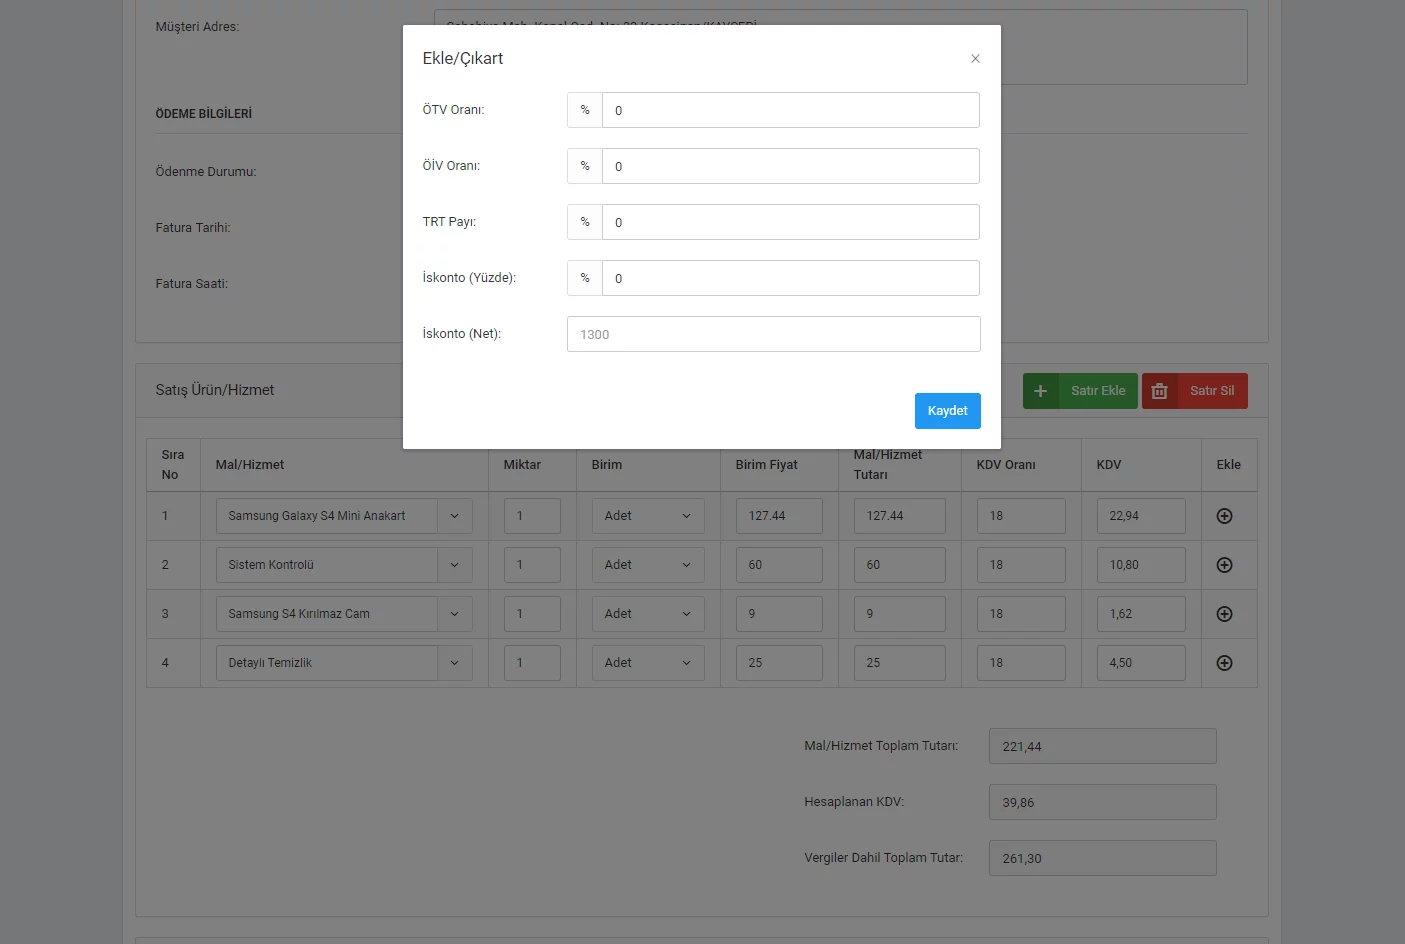Screen dimensions: 1405x944
Task: Click the add icon for row 3
Action: (x=1224, y=614)
